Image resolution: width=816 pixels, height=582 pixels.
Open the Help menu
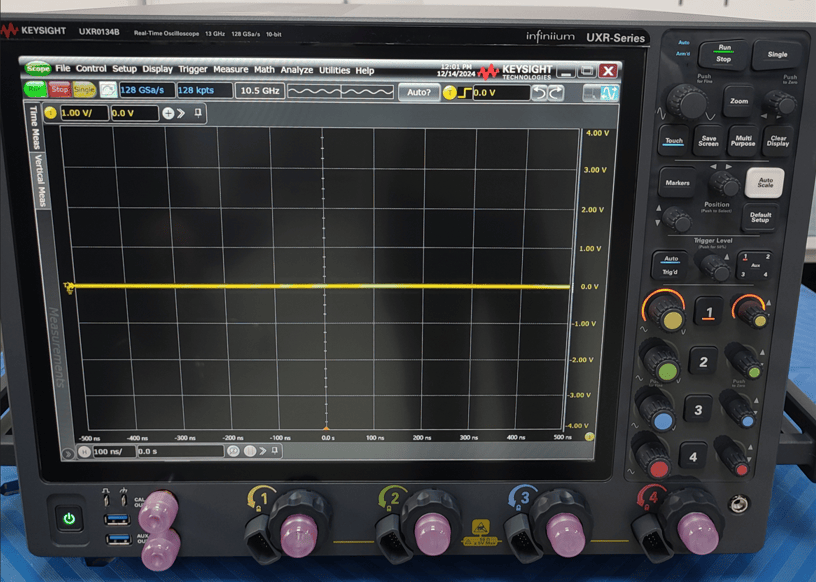coord(365,70)
